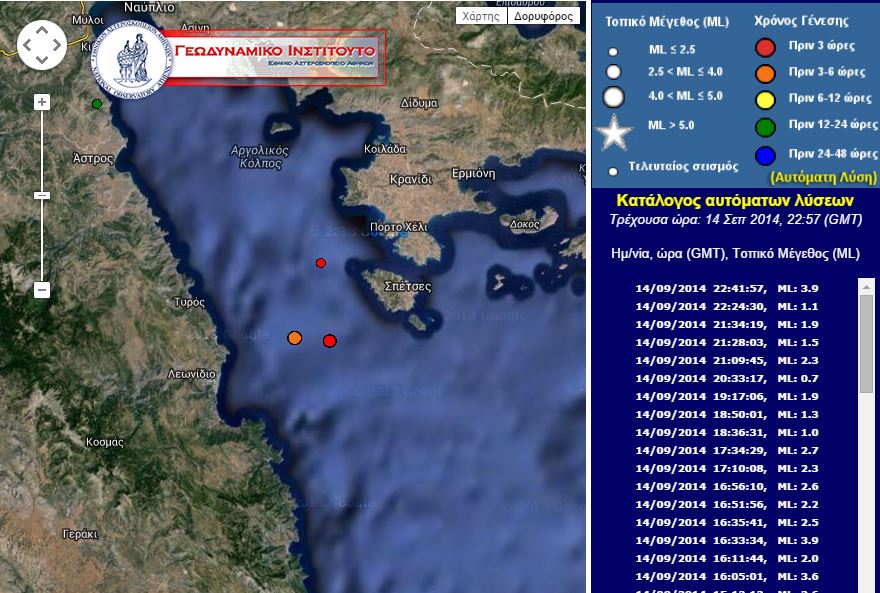Switch to the Δορυφόρος satellite view
This screenshot has height=593, width=880.
543,16
